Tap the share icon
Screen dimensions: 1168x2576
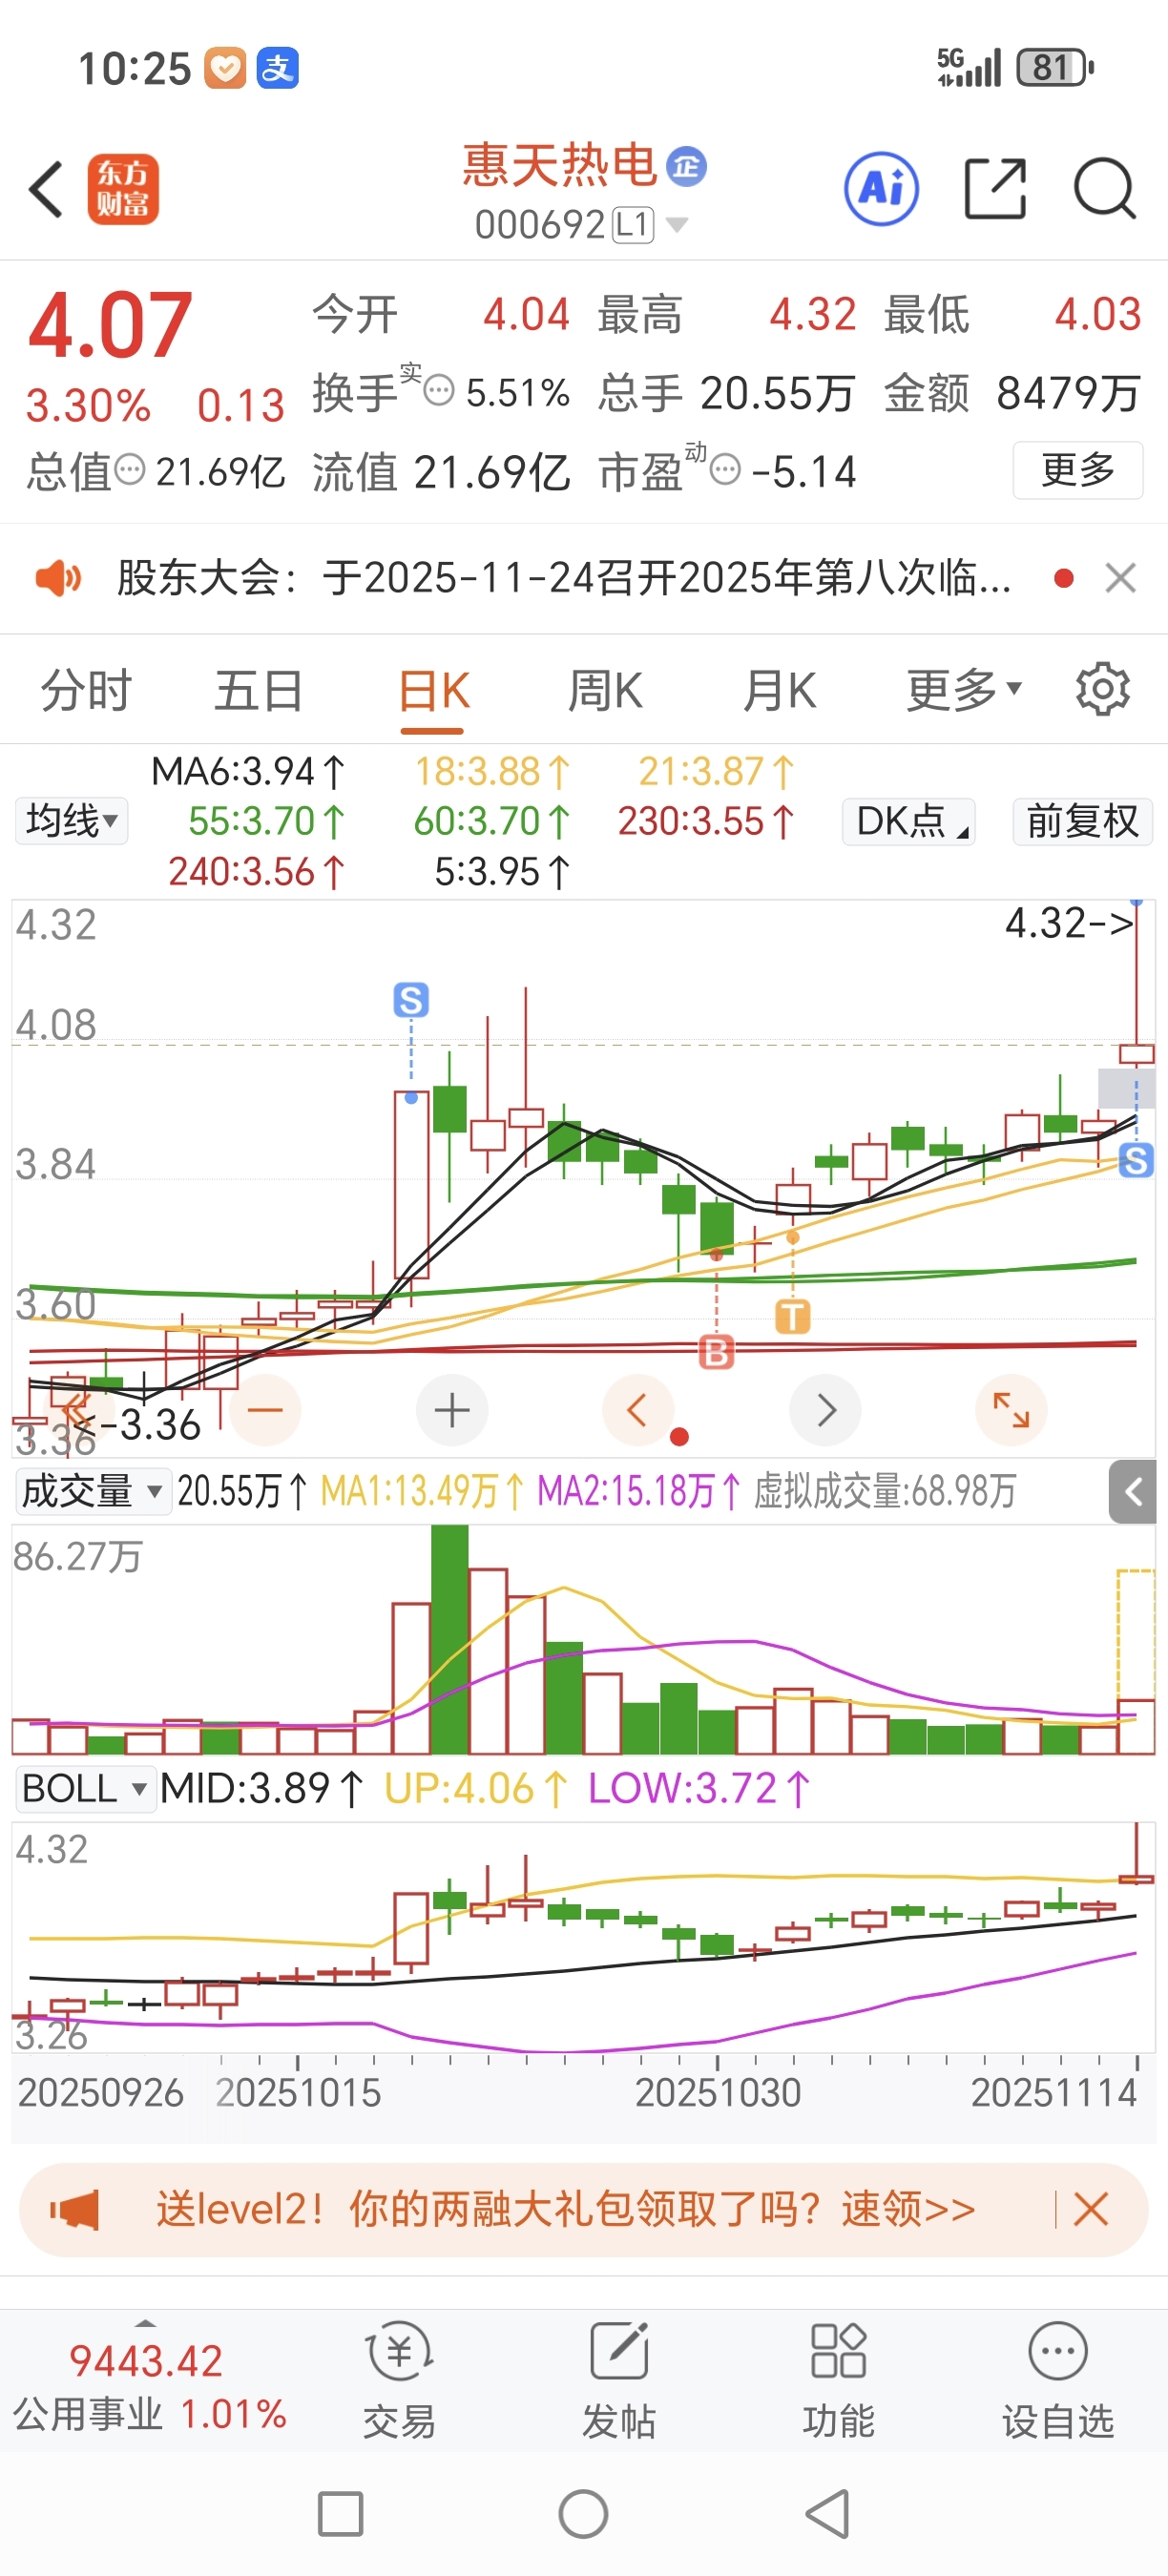tap(995, 188)
